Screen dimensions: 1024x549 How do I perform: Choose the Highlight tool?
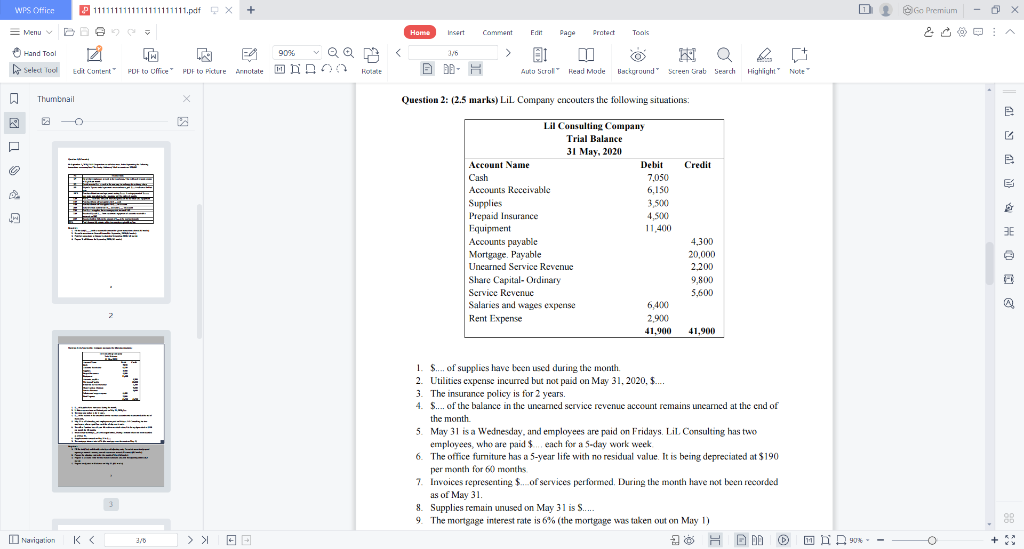click(763, 61)
